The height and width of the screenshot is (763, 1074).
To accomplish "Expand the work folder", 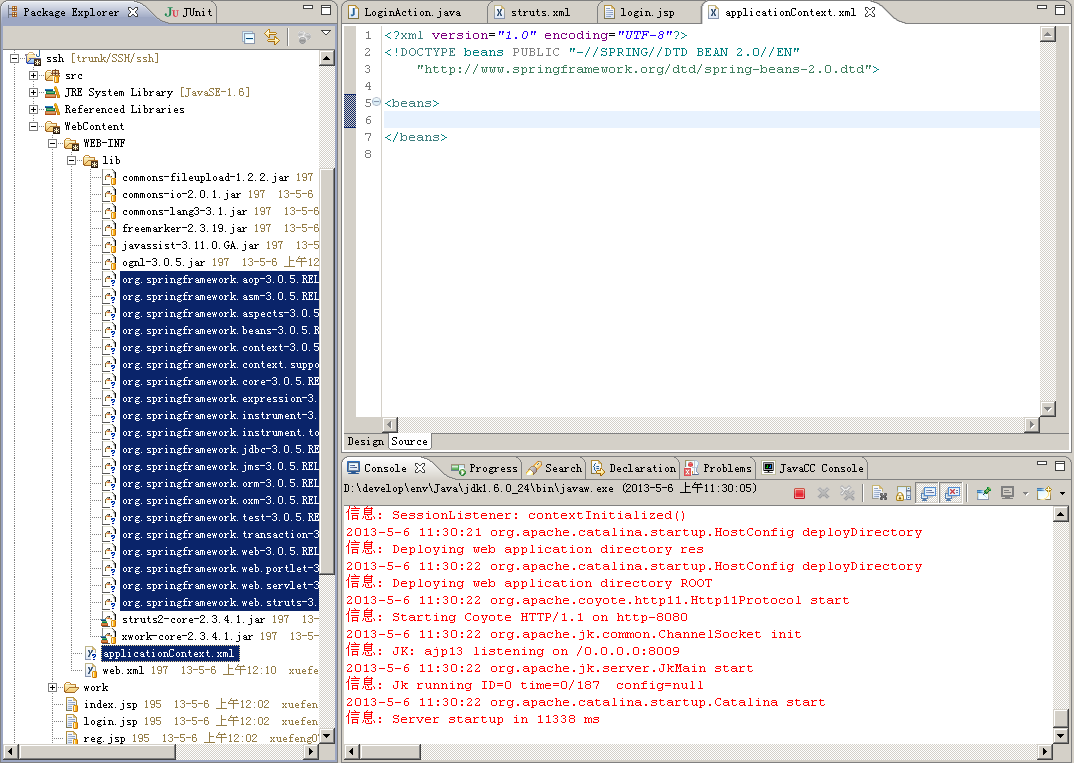I will (x=52, y=688).
